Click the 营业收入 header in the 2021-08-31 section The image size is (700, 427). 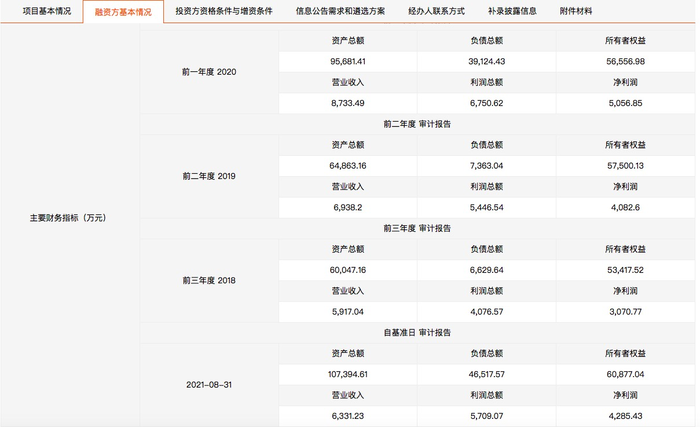[348, 395]
